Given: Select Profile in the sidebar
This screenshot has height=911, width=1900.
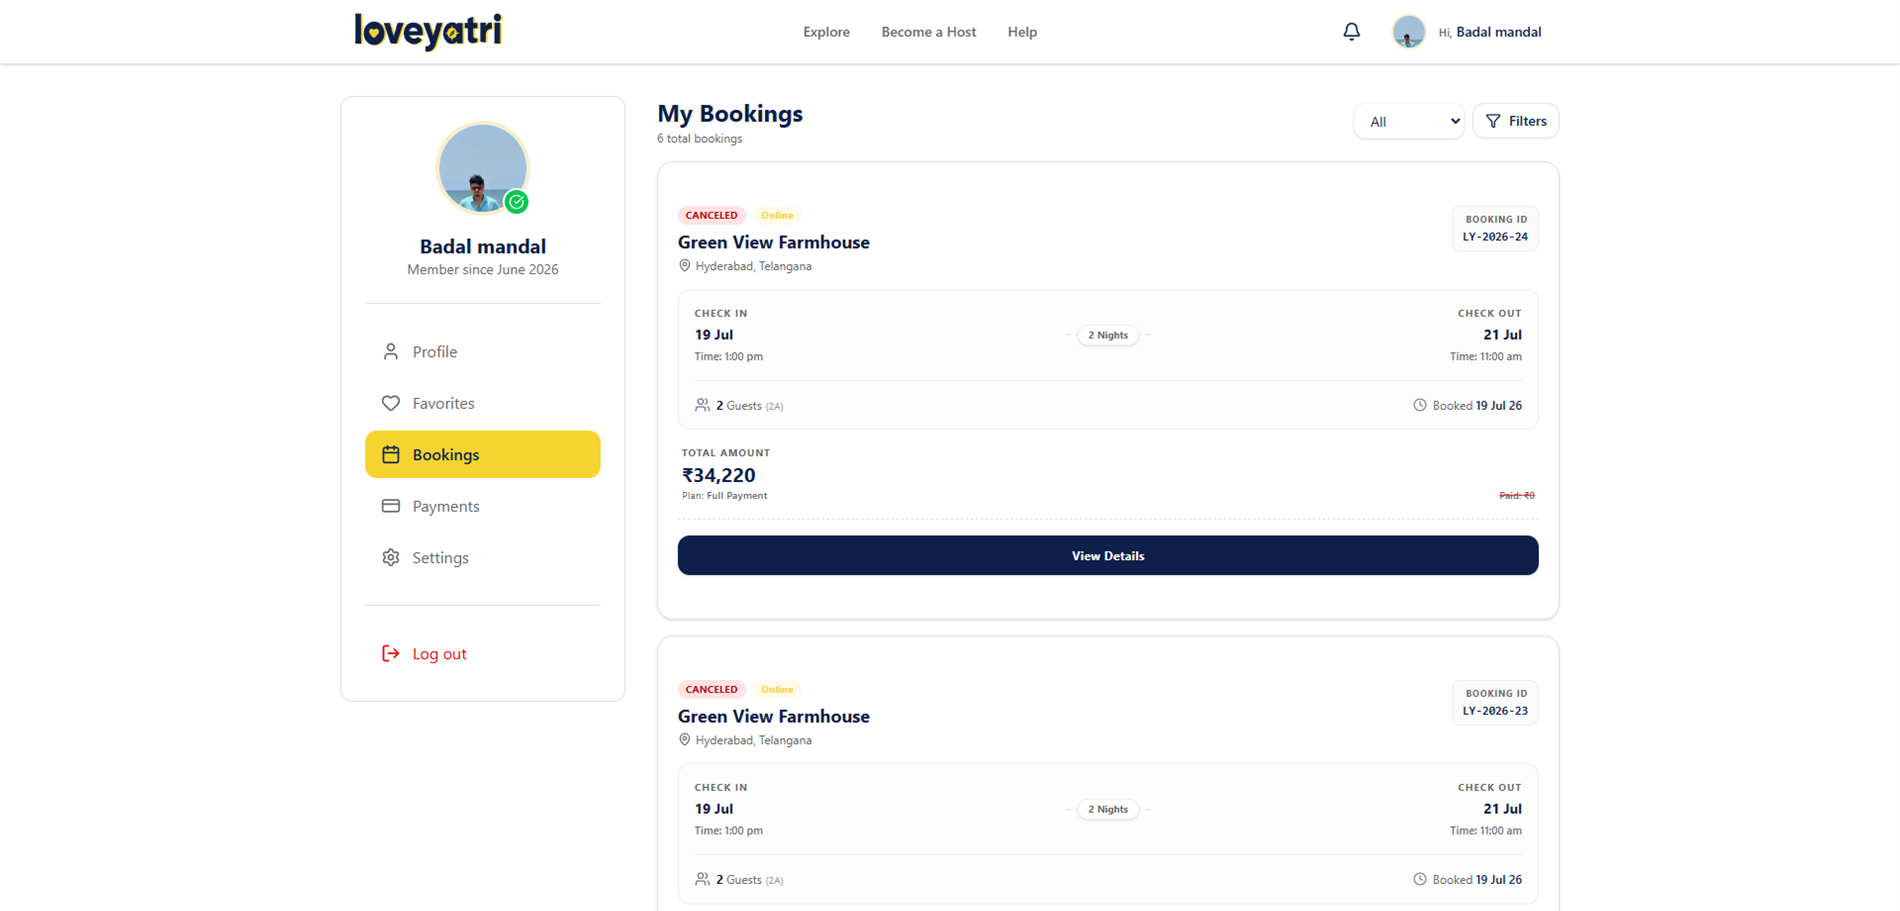Looking at the screenshot, I should pos(483,352).
